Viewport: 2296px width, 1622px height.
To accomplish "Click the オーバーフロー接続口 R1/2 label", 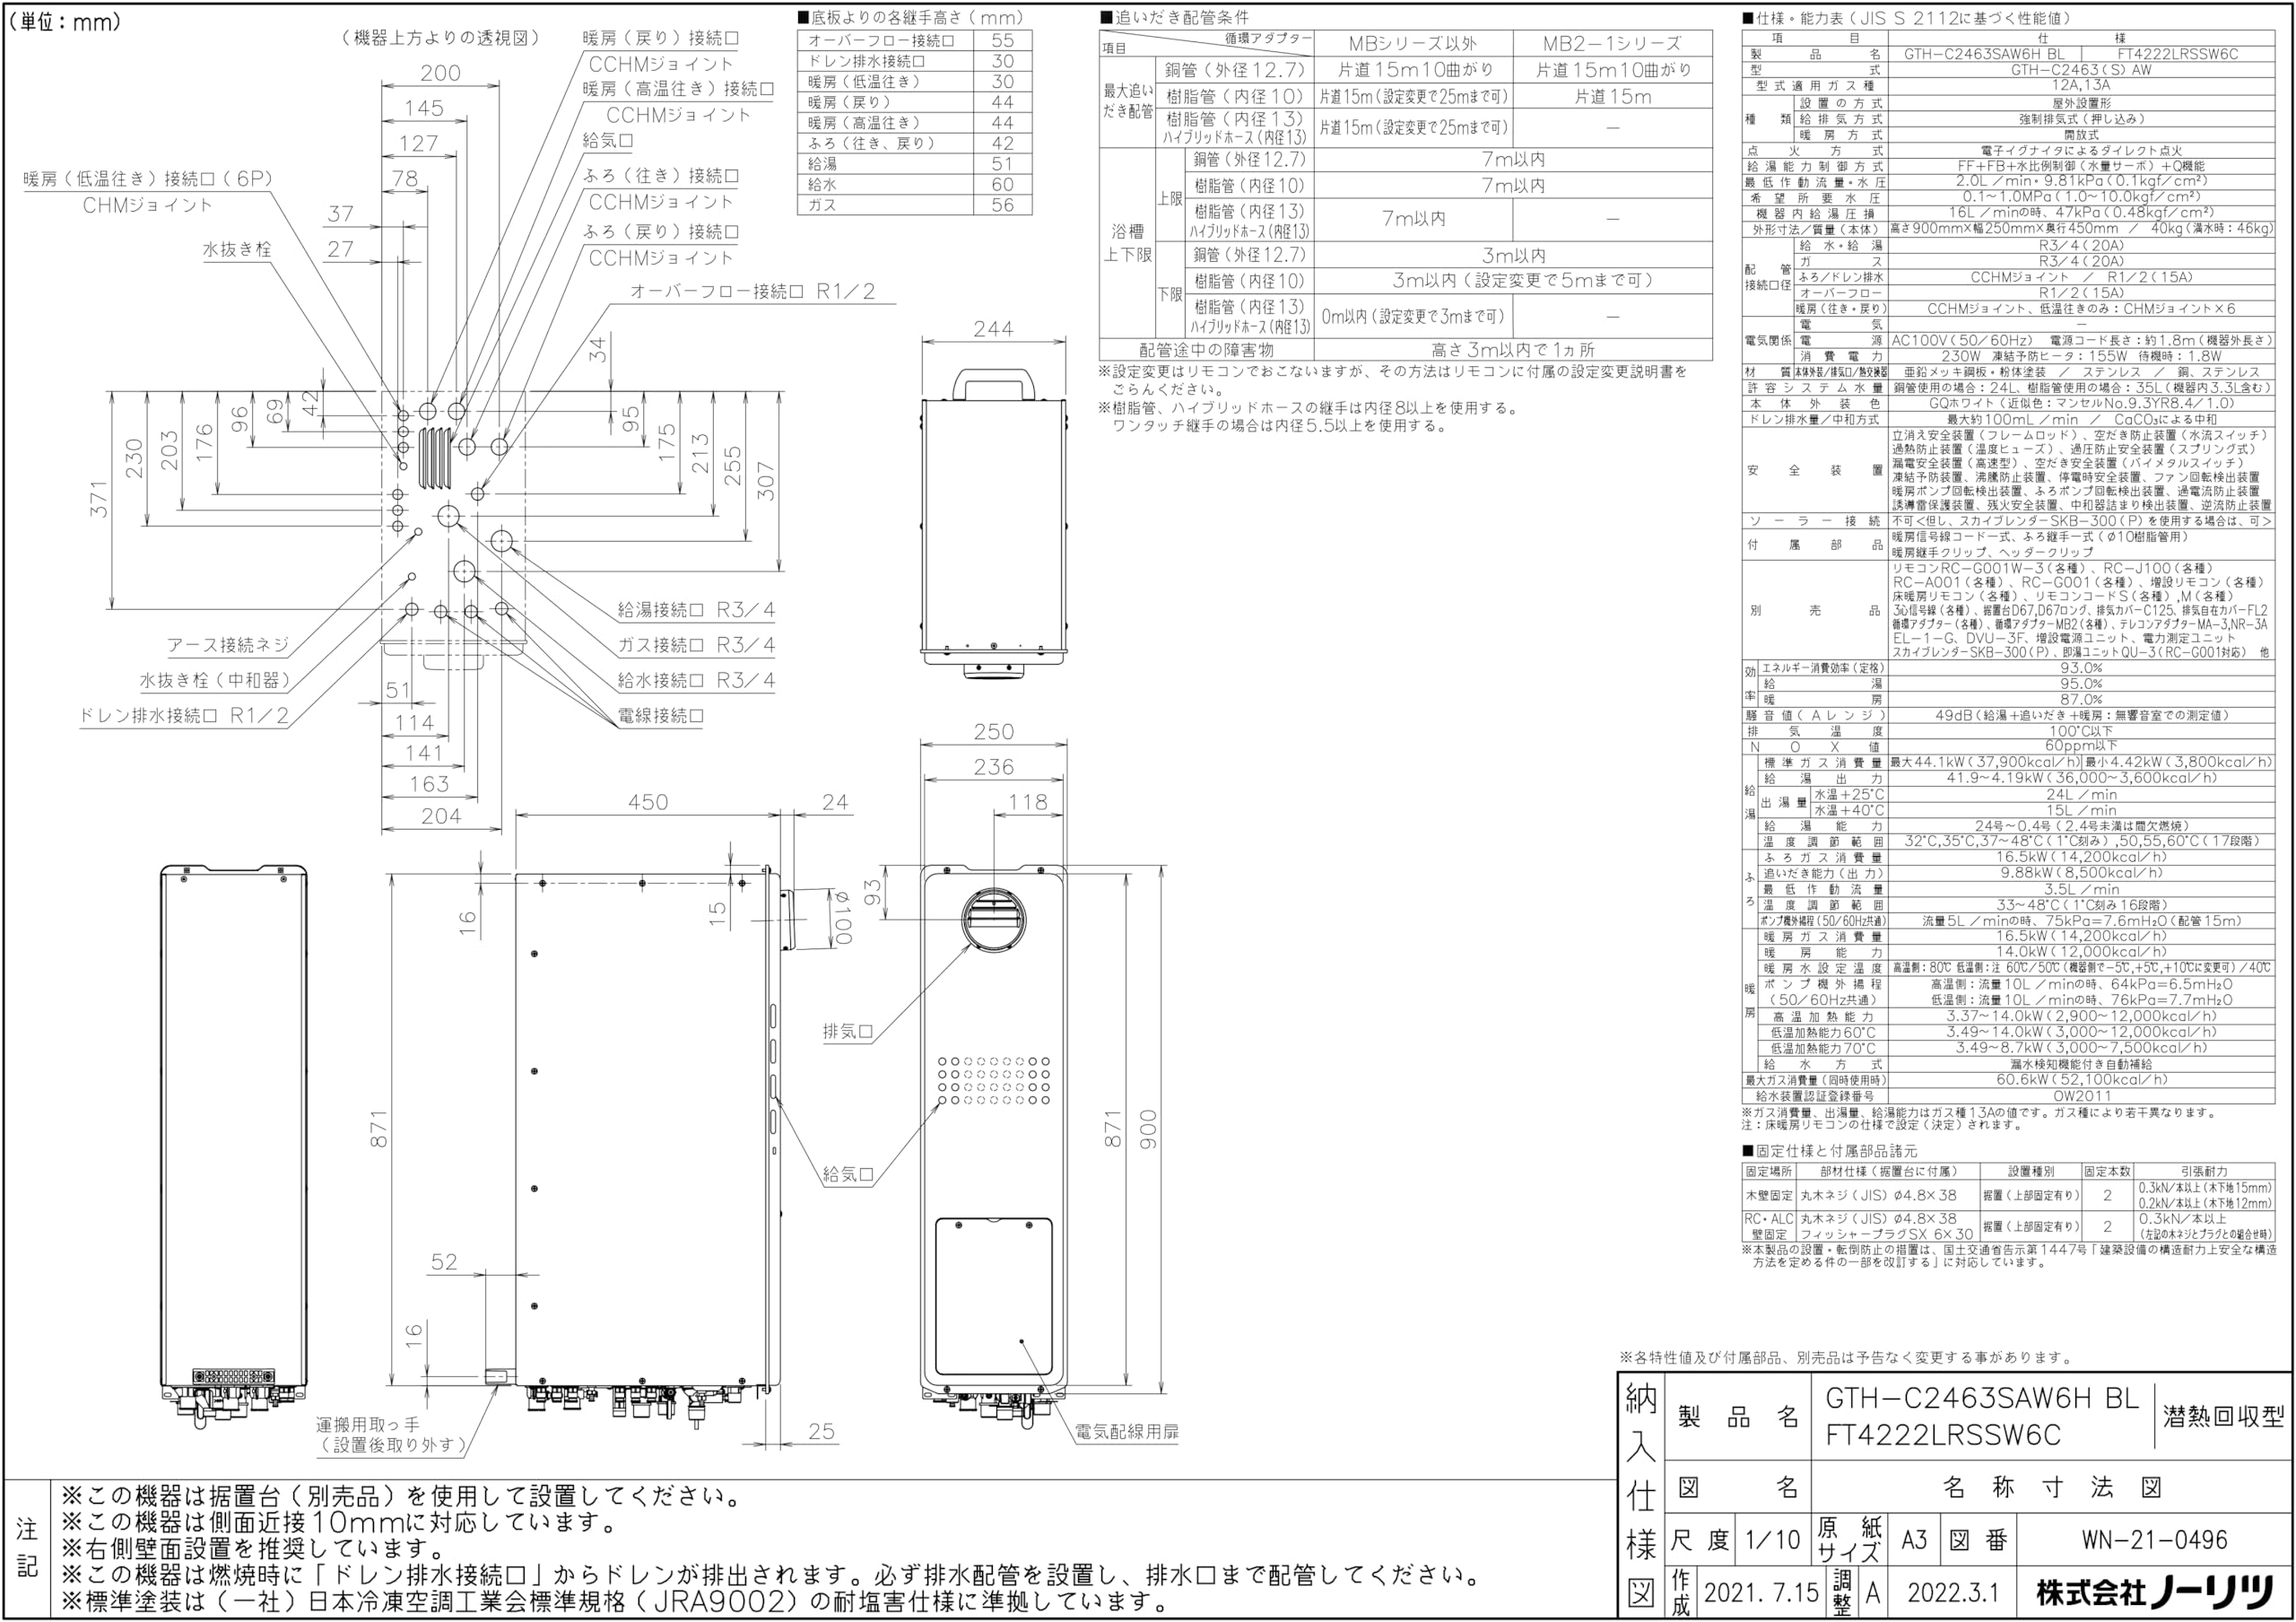I will click(x=752, y=292).
